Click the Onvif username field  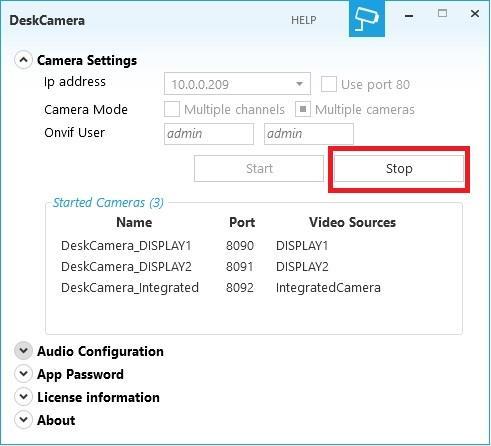(x=209, y=134)
